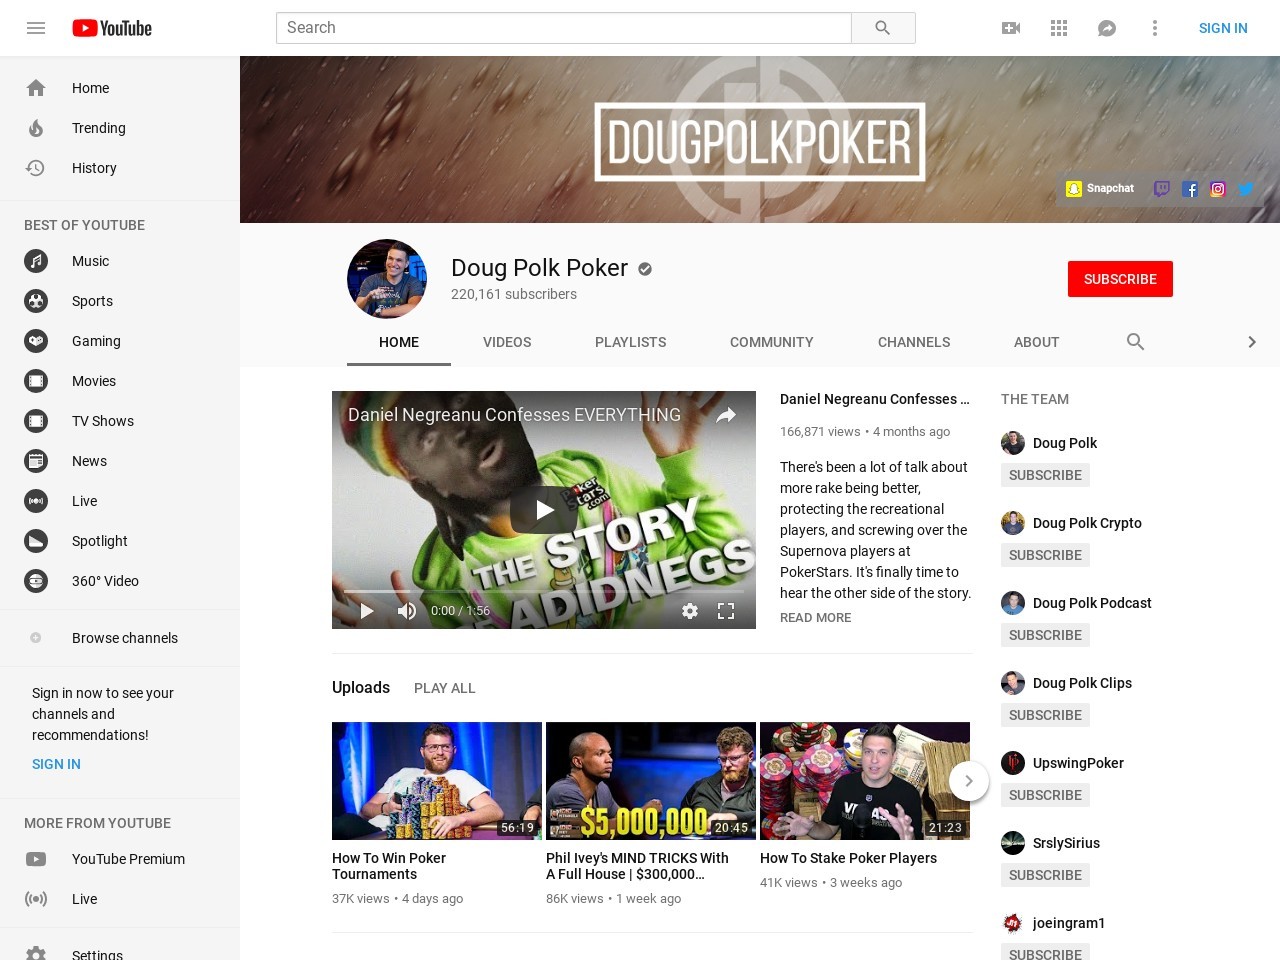1280x960 pixels.
Task: Switch to the PLAYLISTS tab
Action: (x=630, y=342)
